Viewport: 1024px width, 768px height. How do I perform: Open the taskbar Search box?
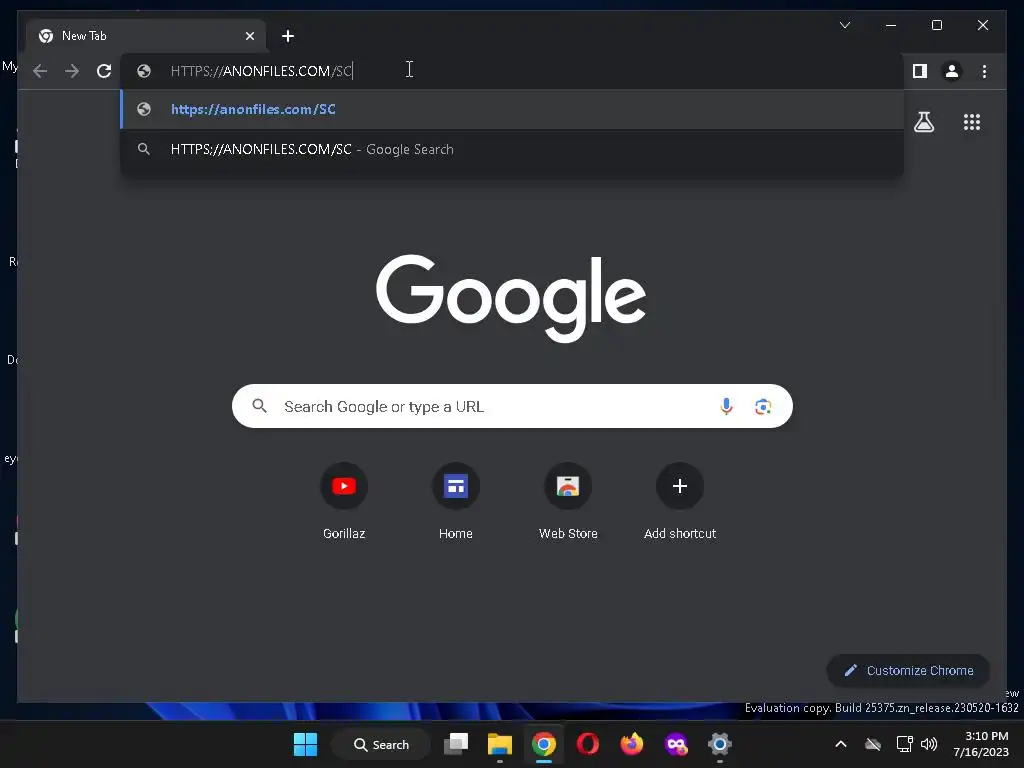coord(381,744)
